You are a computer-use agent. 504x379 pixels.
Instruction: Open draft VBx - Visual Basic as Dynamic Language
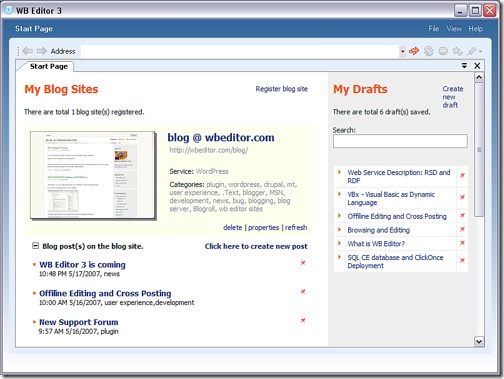click(x=391, y=198)
